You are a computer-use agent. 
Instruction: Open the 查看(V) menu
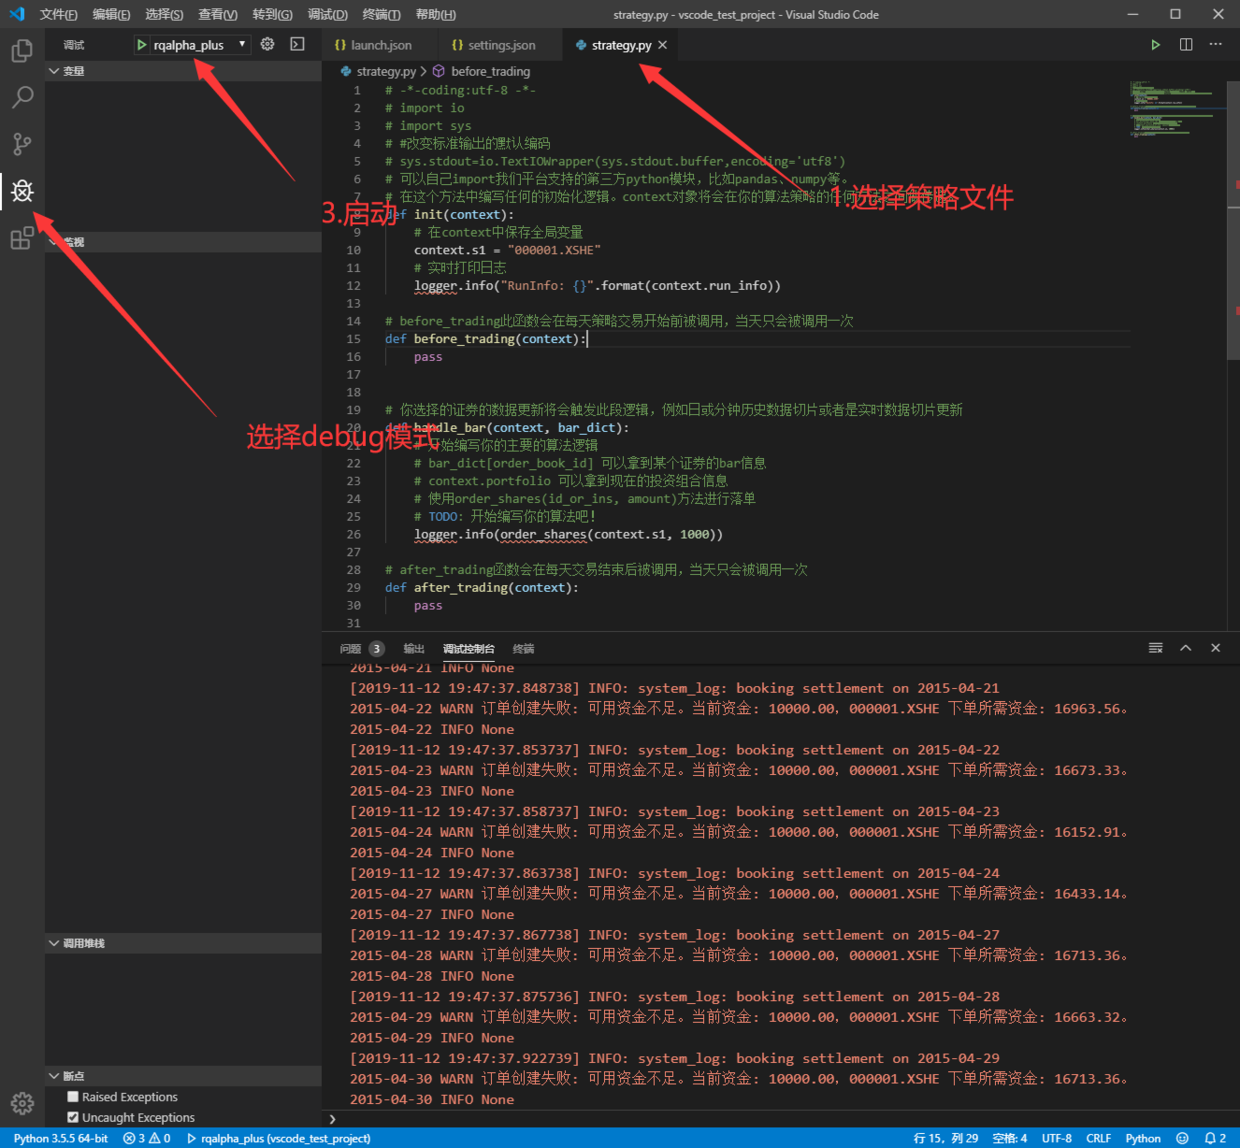coord(217,14)
